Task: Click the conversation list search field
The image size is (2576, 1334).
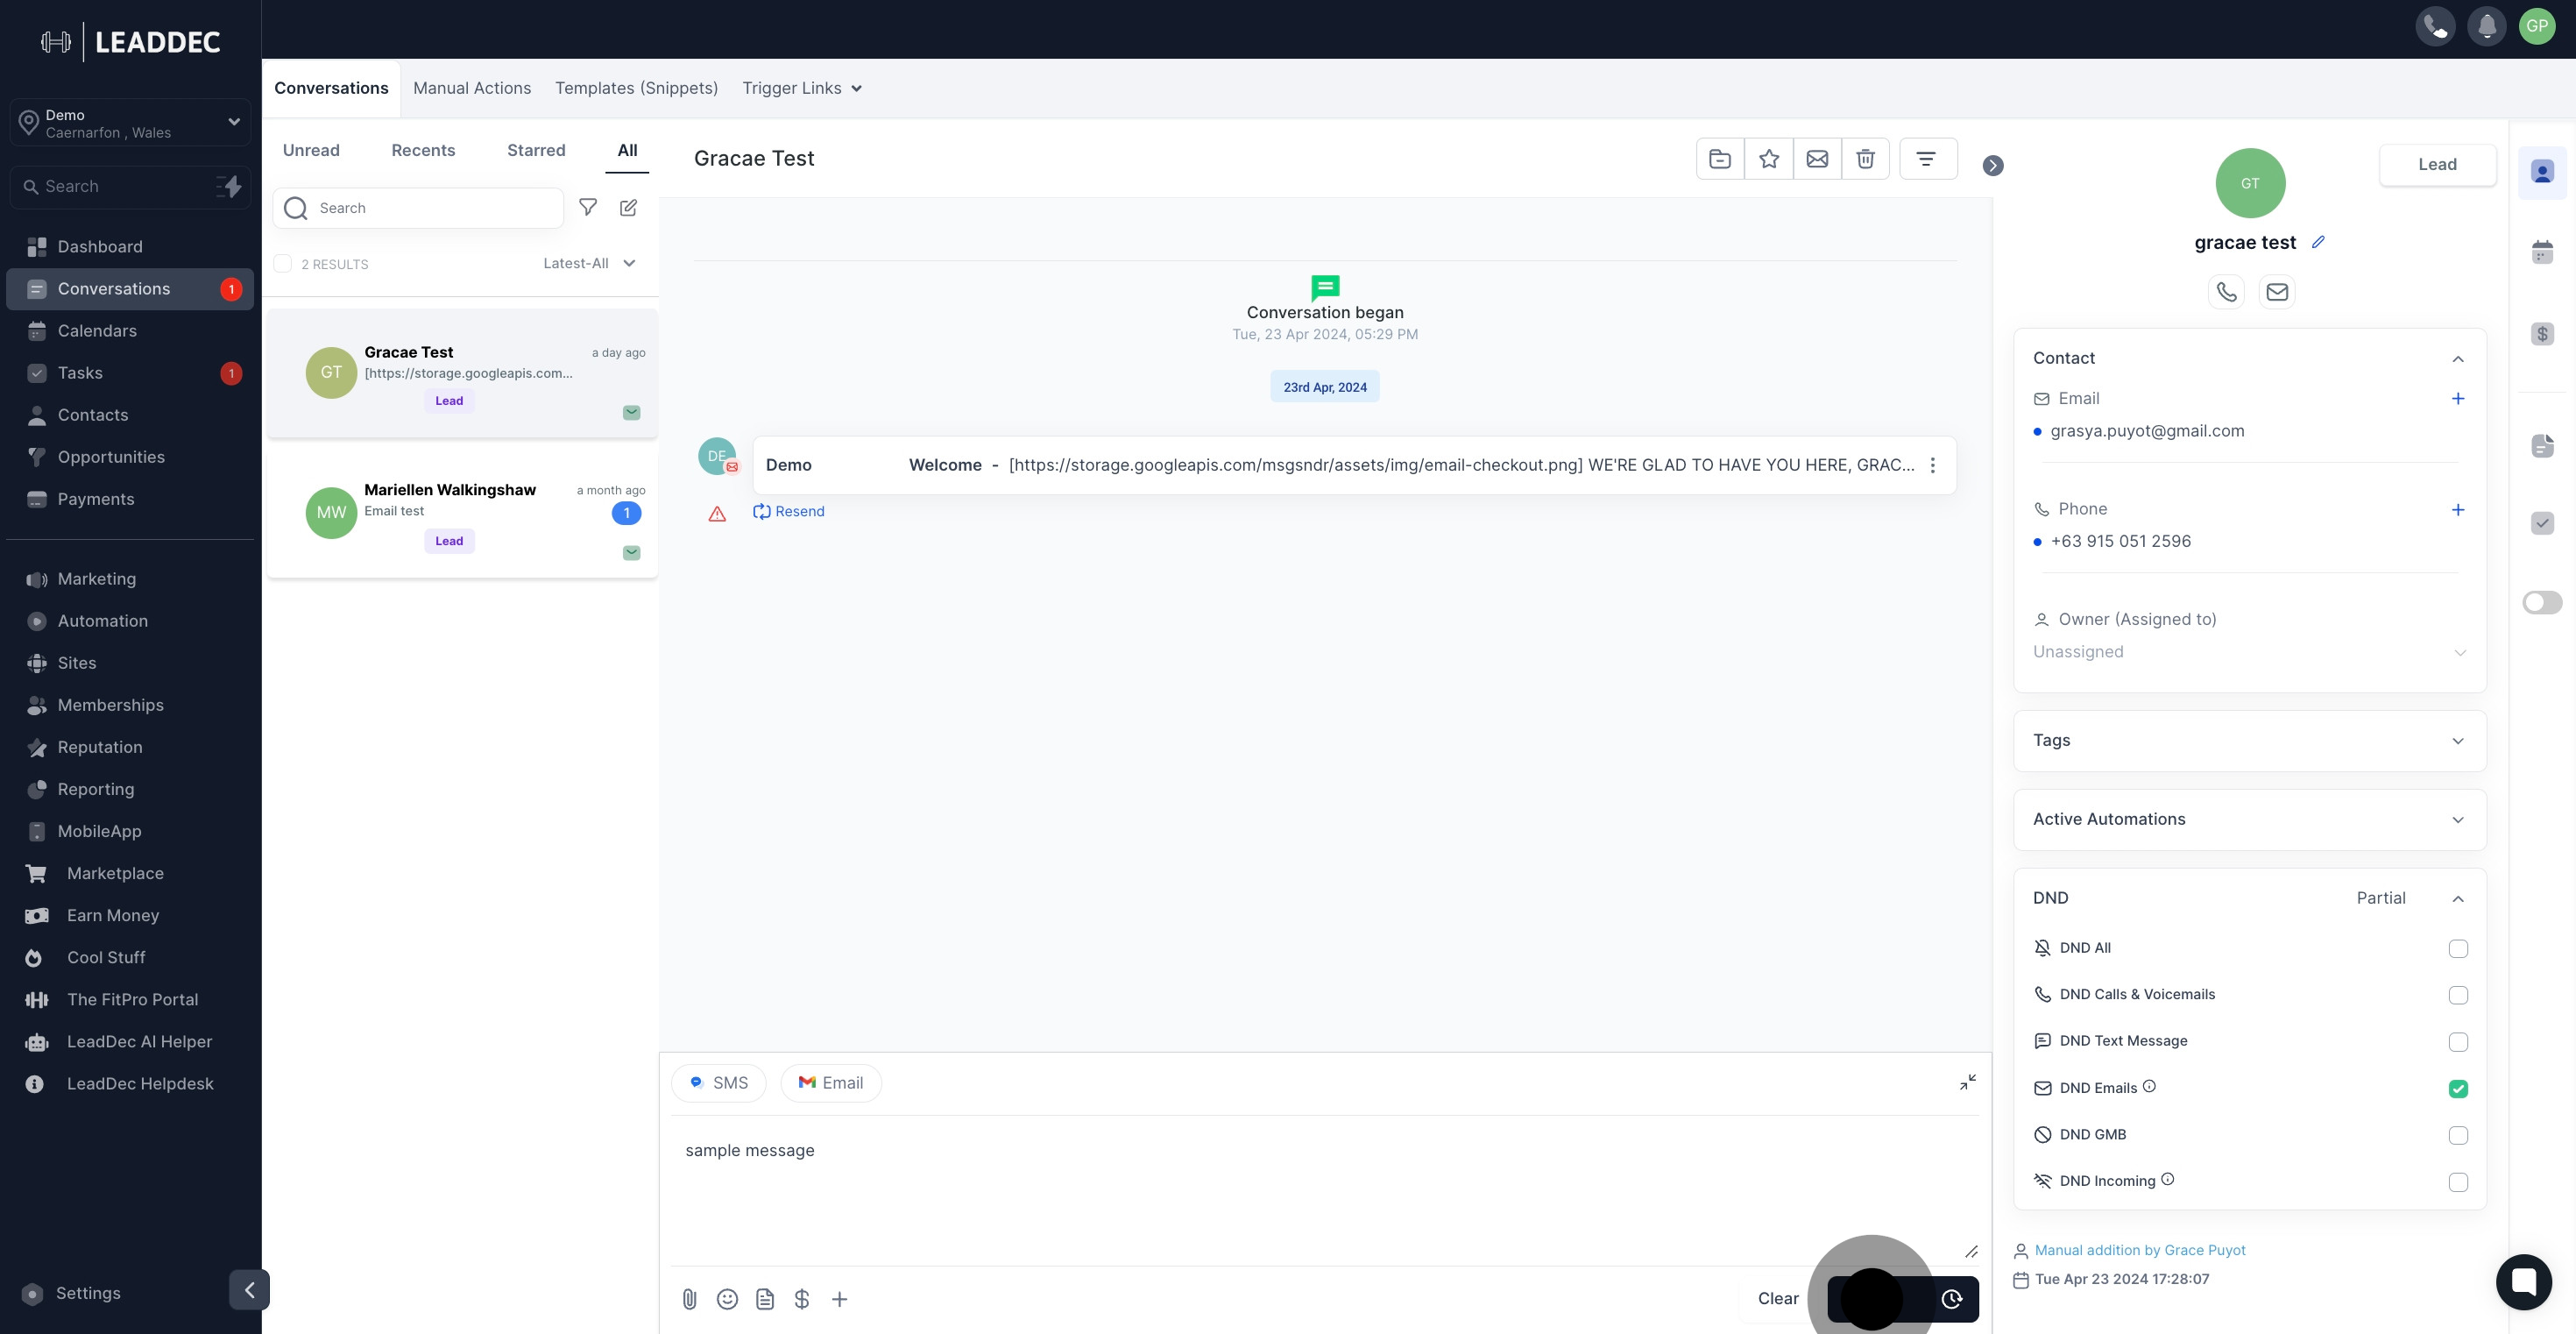Action: coord(418,207)
